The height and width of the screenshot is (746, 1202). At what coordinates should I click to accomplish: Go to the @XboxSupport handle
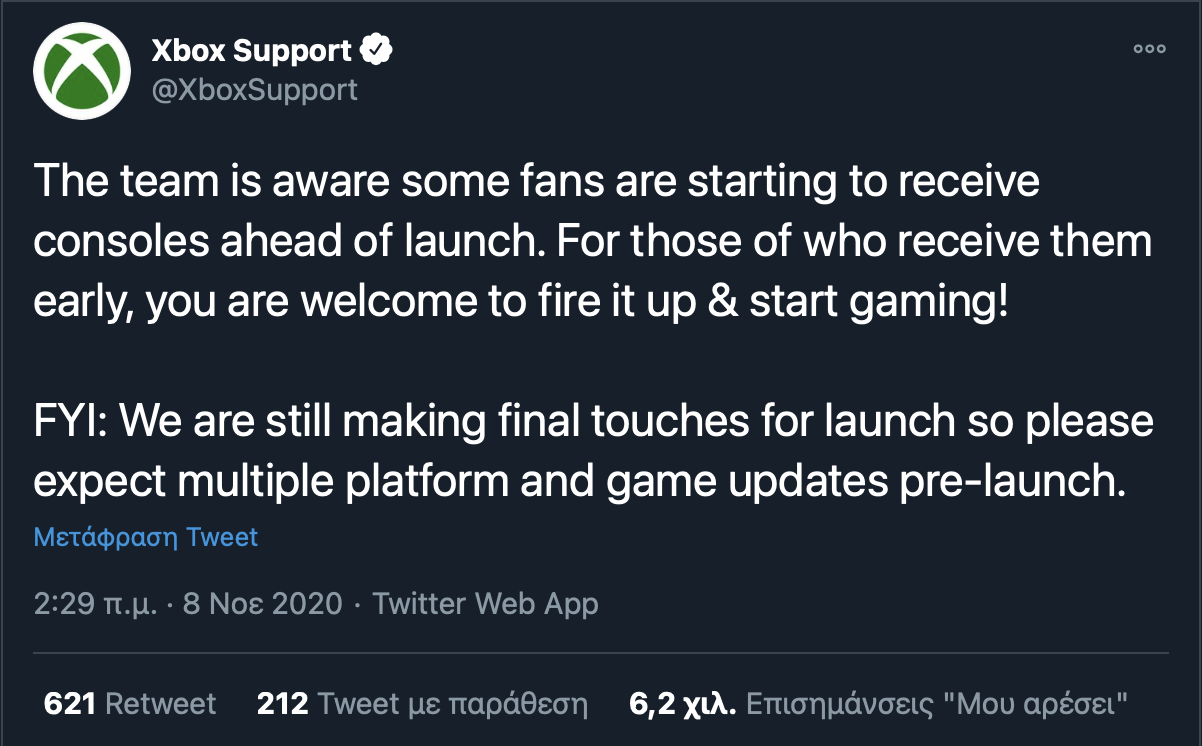pos(254,90)
